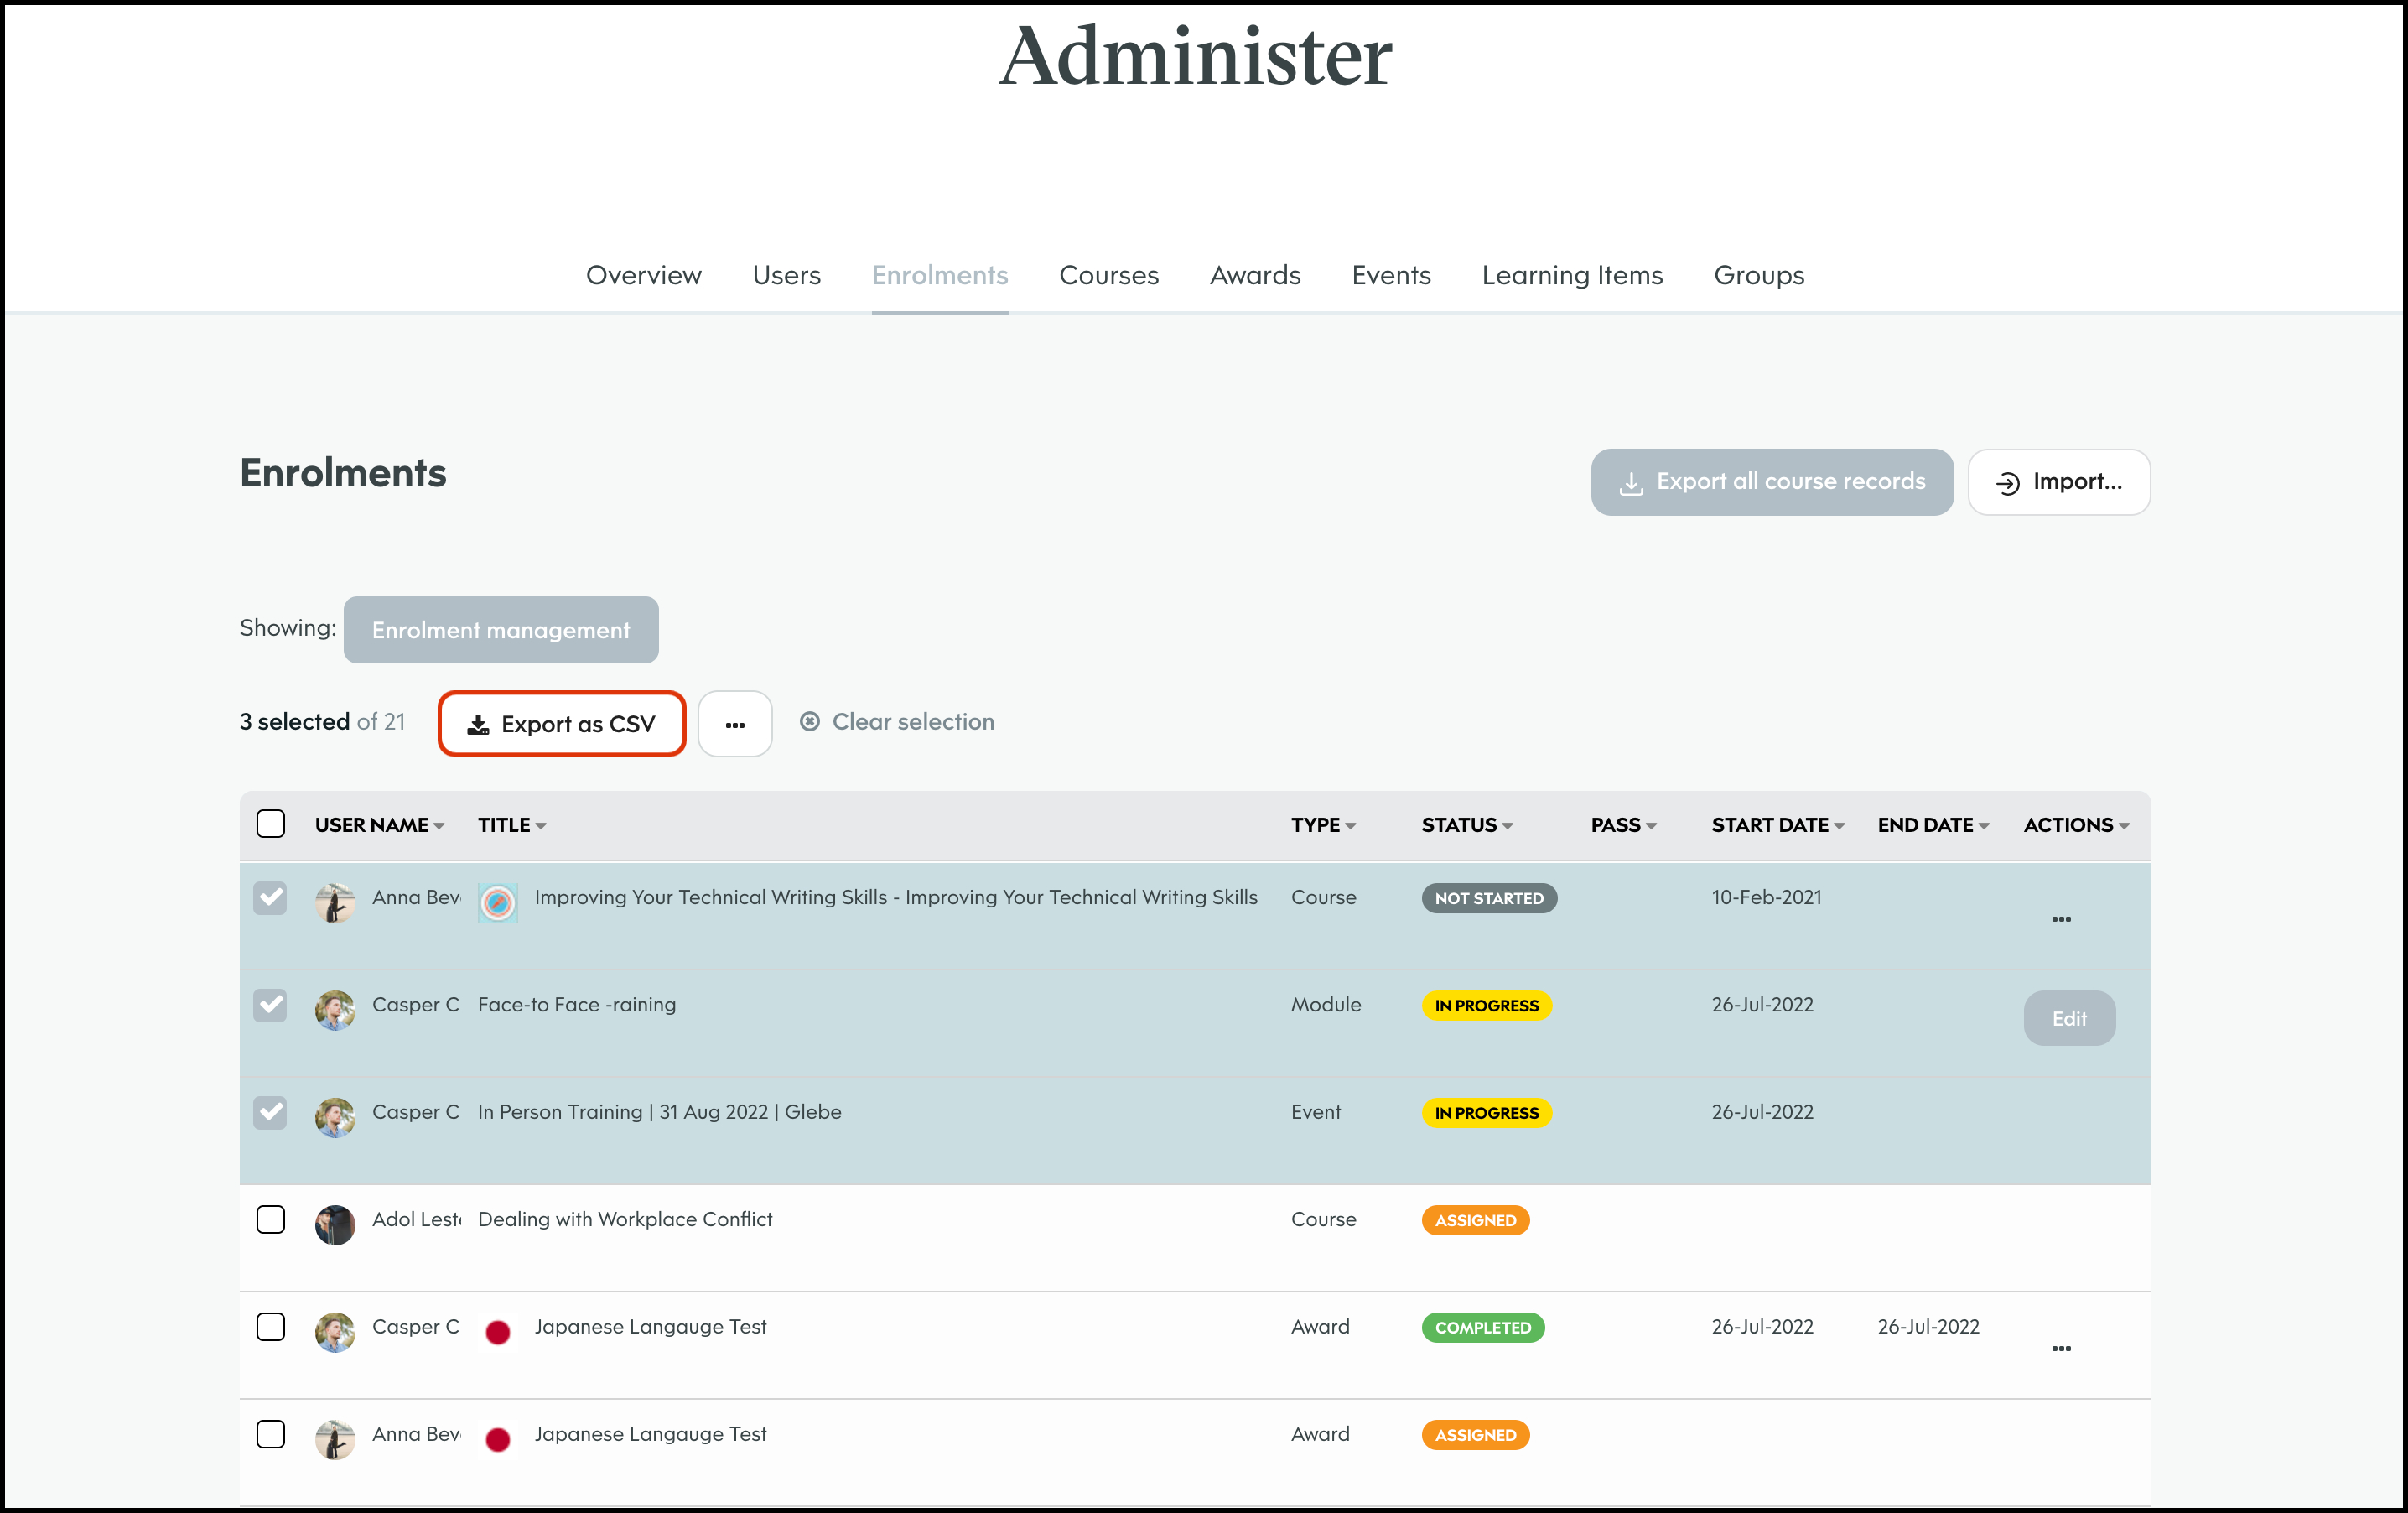Click the Export as CSV download button

561,723
